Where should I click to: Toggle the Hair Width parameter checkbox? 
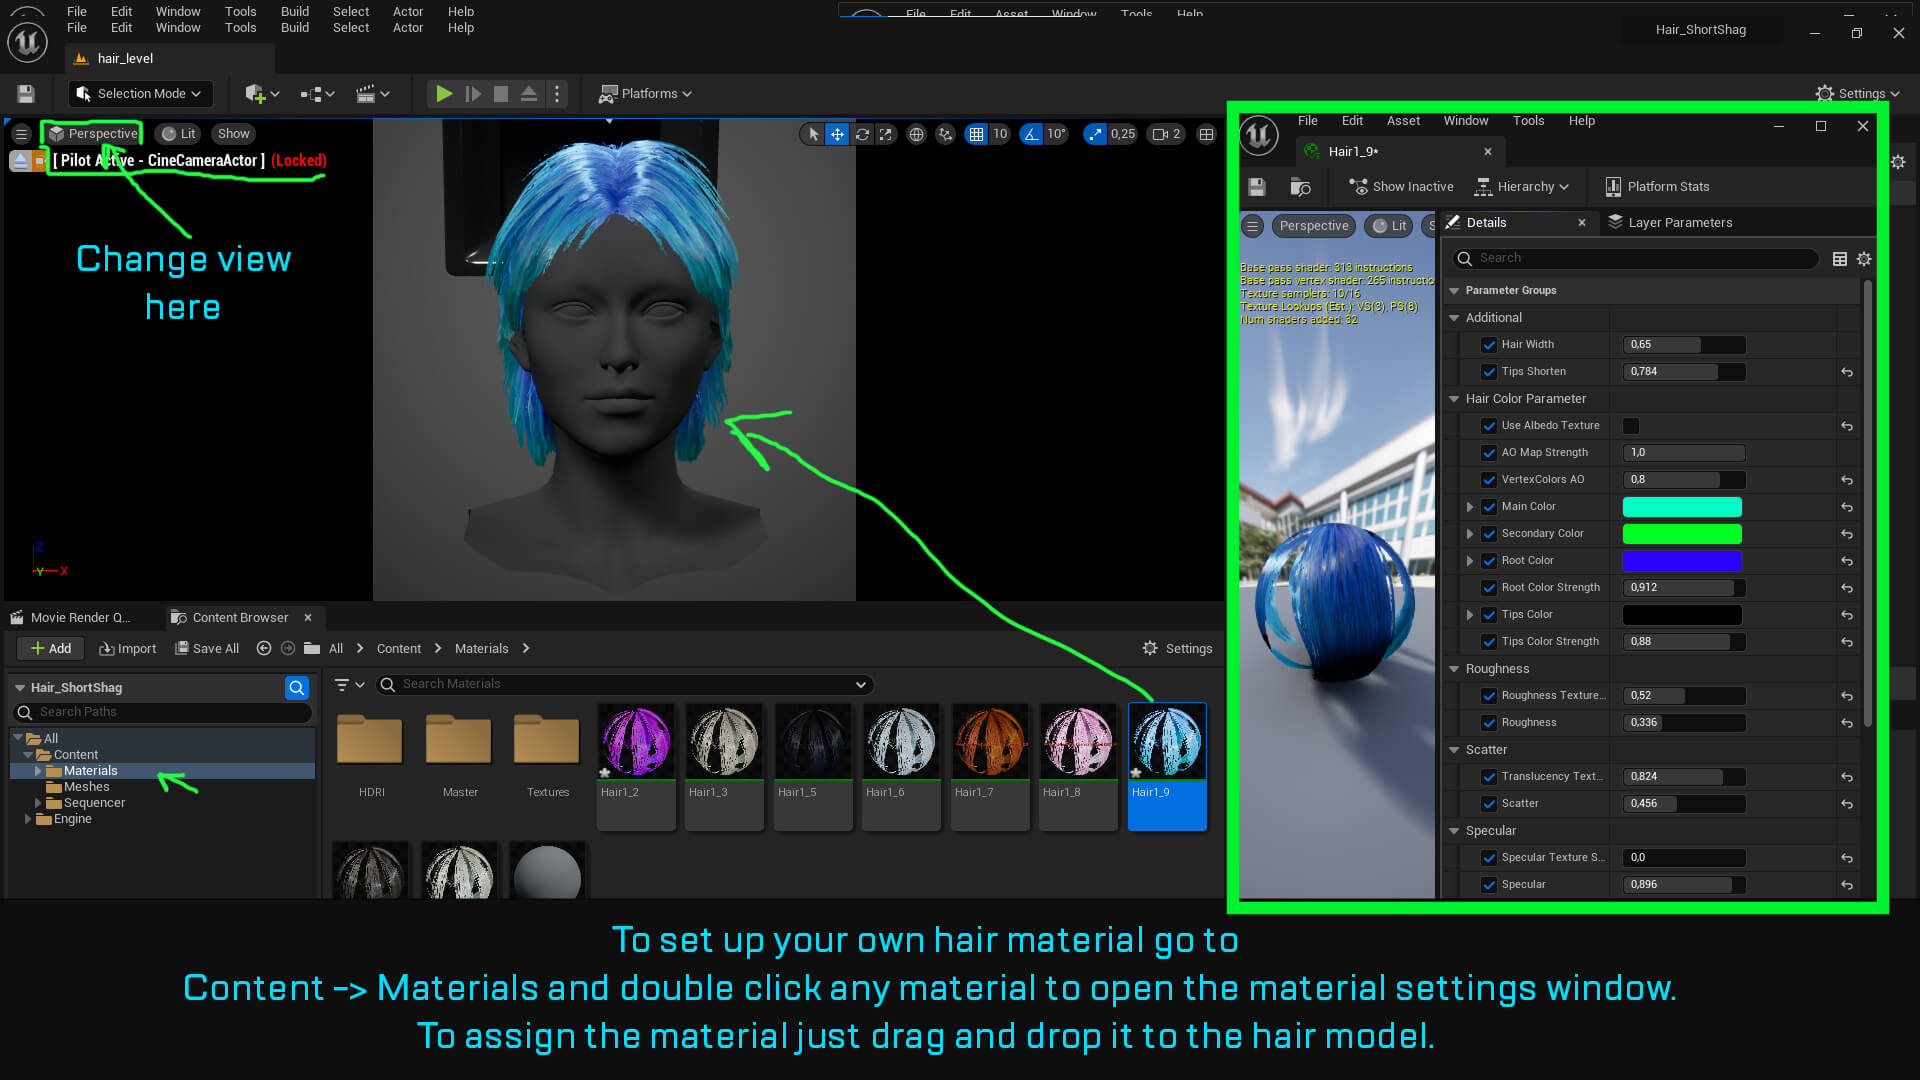(x=1489, y=345)
